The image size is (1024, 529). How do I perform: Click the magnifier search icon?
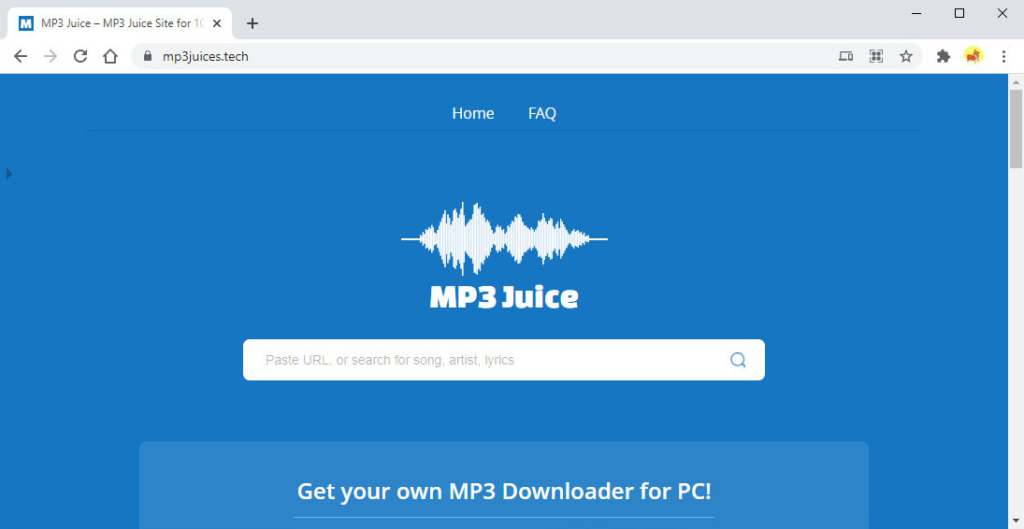738,360
